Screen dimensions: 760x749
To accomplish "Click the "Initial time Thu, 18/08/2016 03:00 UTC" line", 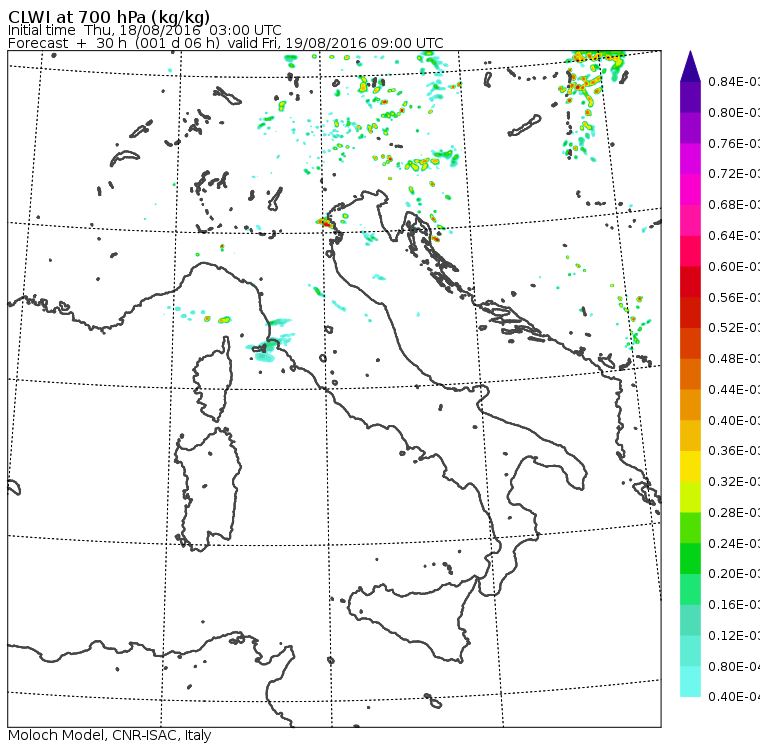I will [144, 30].
